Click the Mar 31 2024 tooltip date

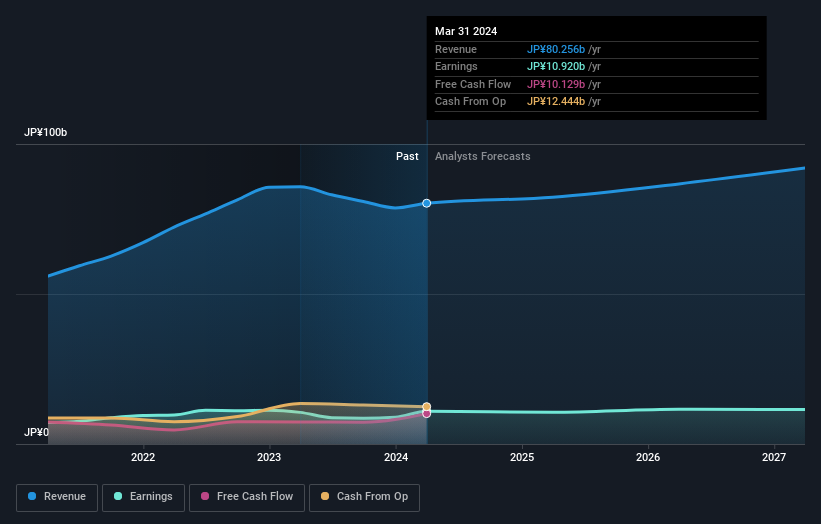coord(466,31)
